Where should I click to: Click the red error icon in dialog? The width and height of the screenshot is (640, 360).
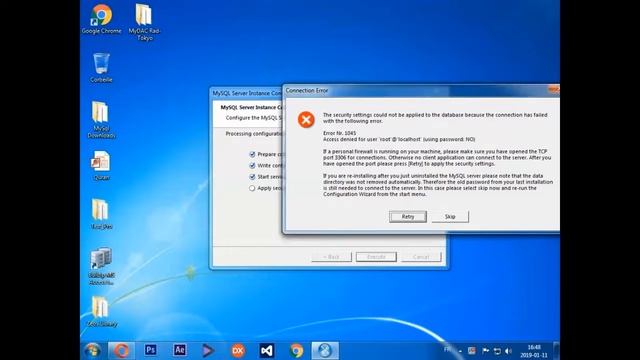(306, 120)
